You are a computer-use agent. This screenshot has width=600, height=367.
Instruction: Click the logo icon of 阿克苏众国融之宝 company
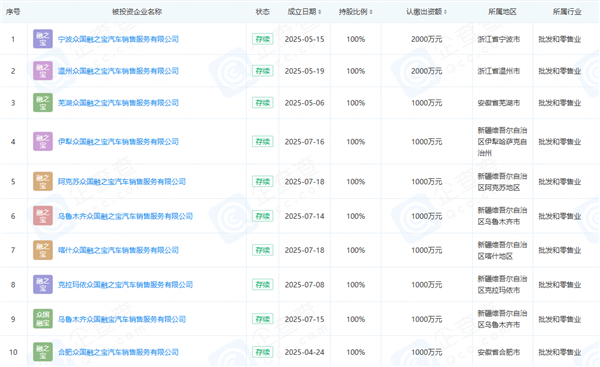click(x=43, y=181)
